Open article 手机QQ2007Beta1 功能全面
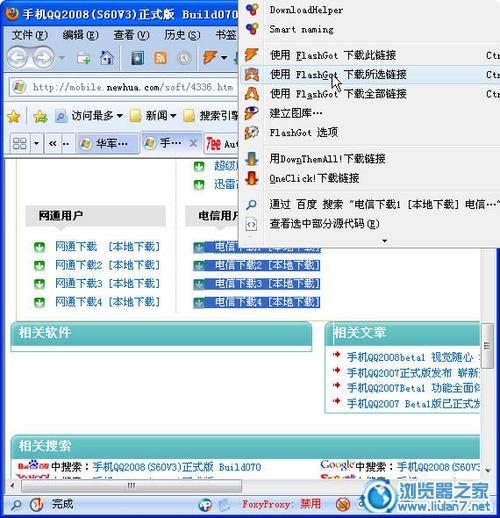 (413, 388)
